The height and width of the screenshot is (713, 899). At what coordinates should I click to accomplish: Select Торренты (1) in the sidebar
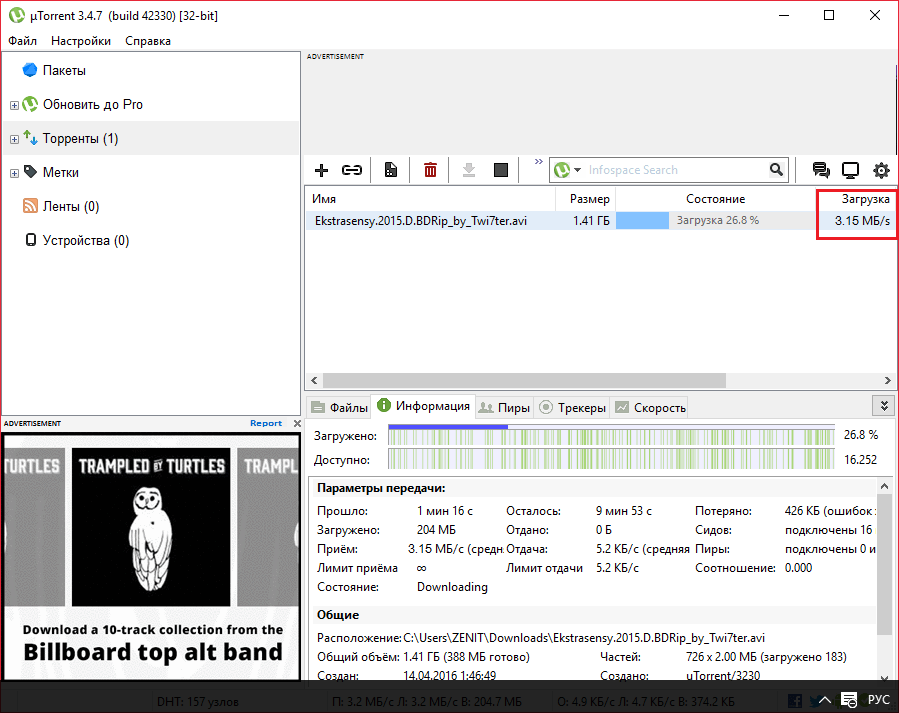80,139
